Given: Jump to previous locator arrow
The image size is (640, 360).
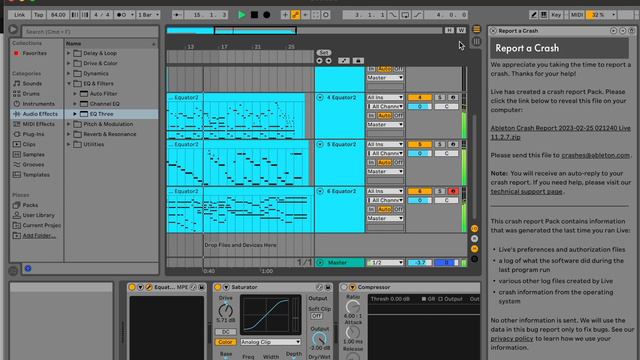Looking at the screenshot, I should [x=319, y=61].
